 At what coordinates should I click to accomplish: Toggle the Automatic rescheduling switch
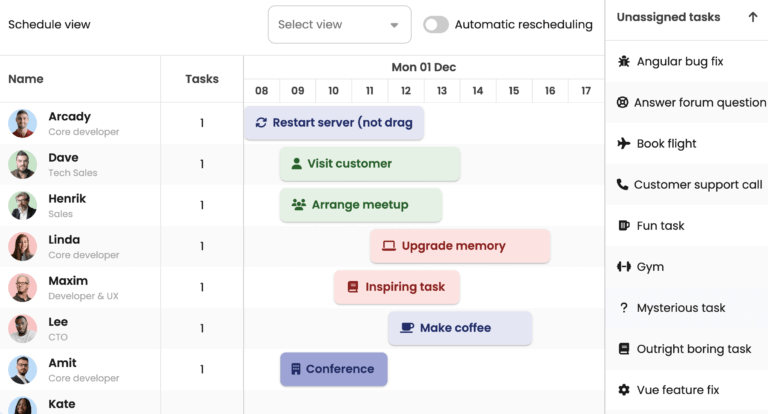pos(436,24)
